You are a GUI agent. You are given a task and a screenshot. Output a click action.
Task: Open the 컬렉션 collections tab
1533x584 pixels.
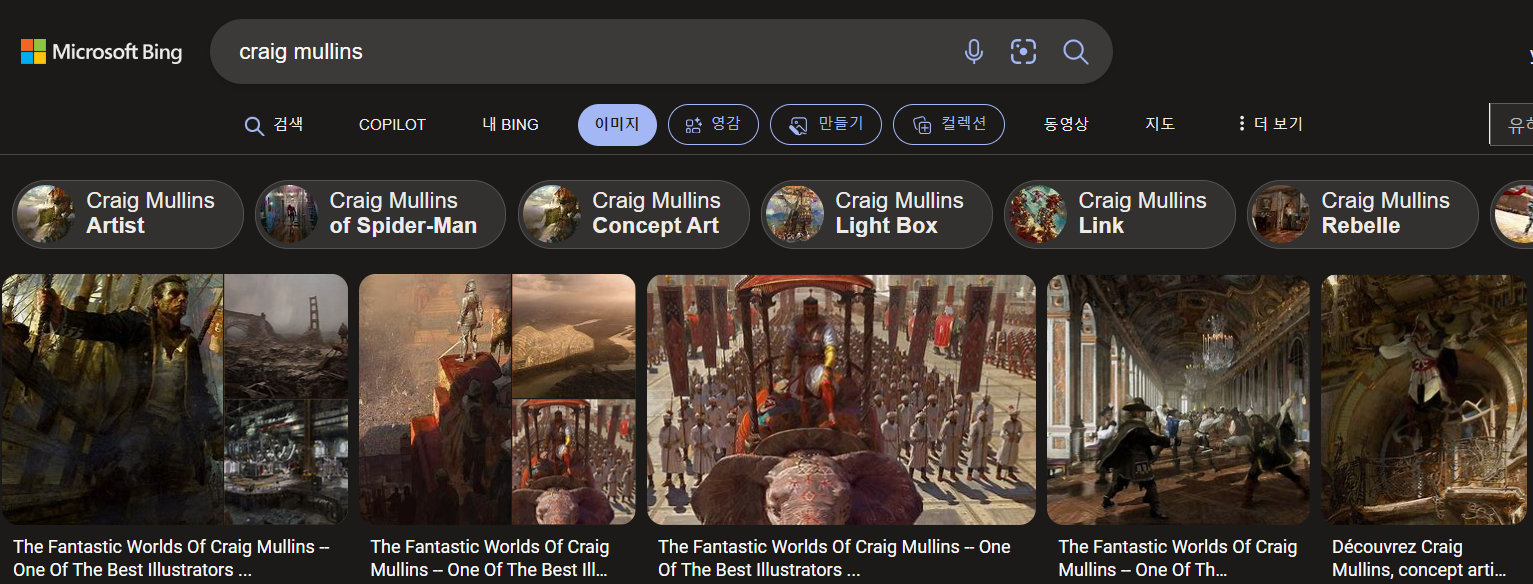(x=949, y=125)
